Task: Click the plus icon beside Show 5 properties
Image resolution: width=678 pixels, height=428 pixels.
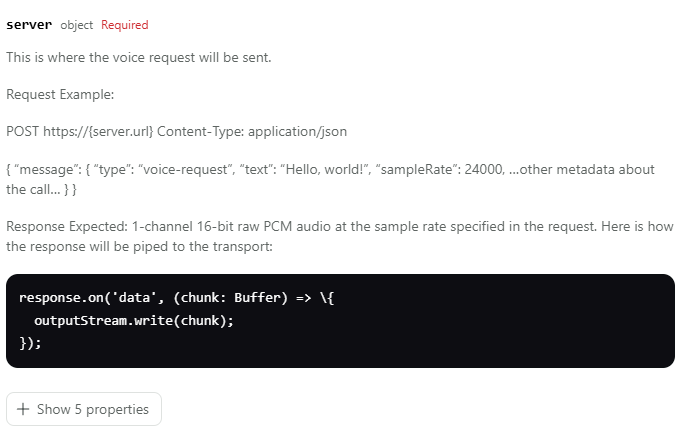Action: (23, 409)
